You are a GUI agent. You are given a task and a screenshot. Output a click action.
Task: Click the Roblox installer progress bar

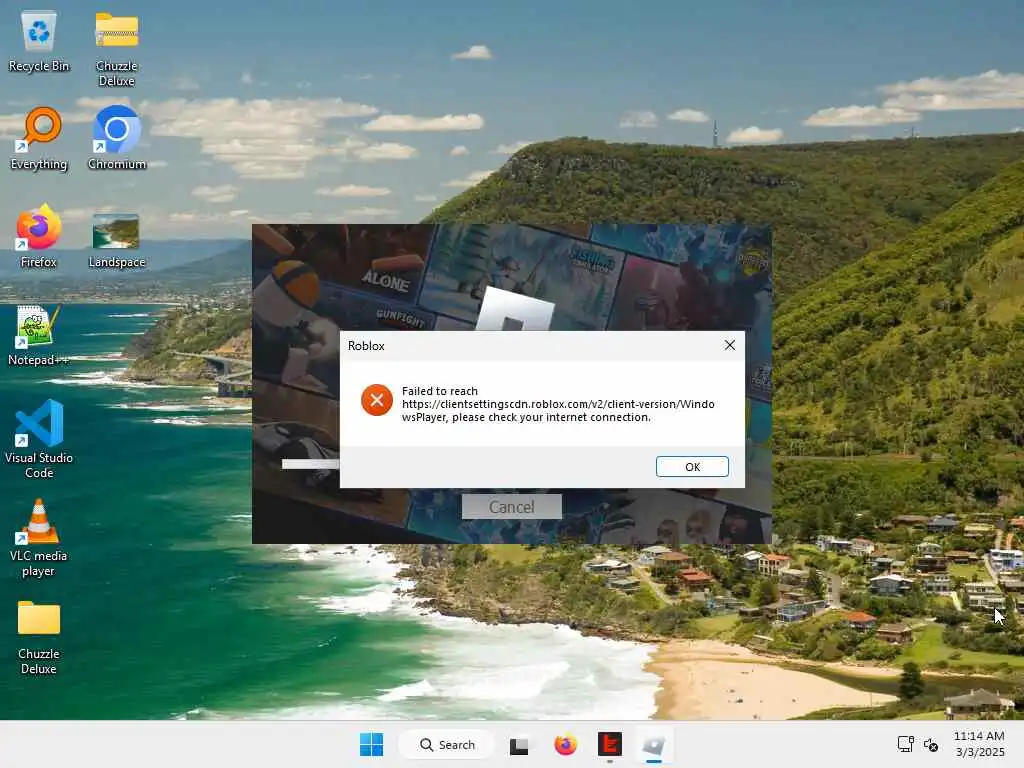click(310, 464)
